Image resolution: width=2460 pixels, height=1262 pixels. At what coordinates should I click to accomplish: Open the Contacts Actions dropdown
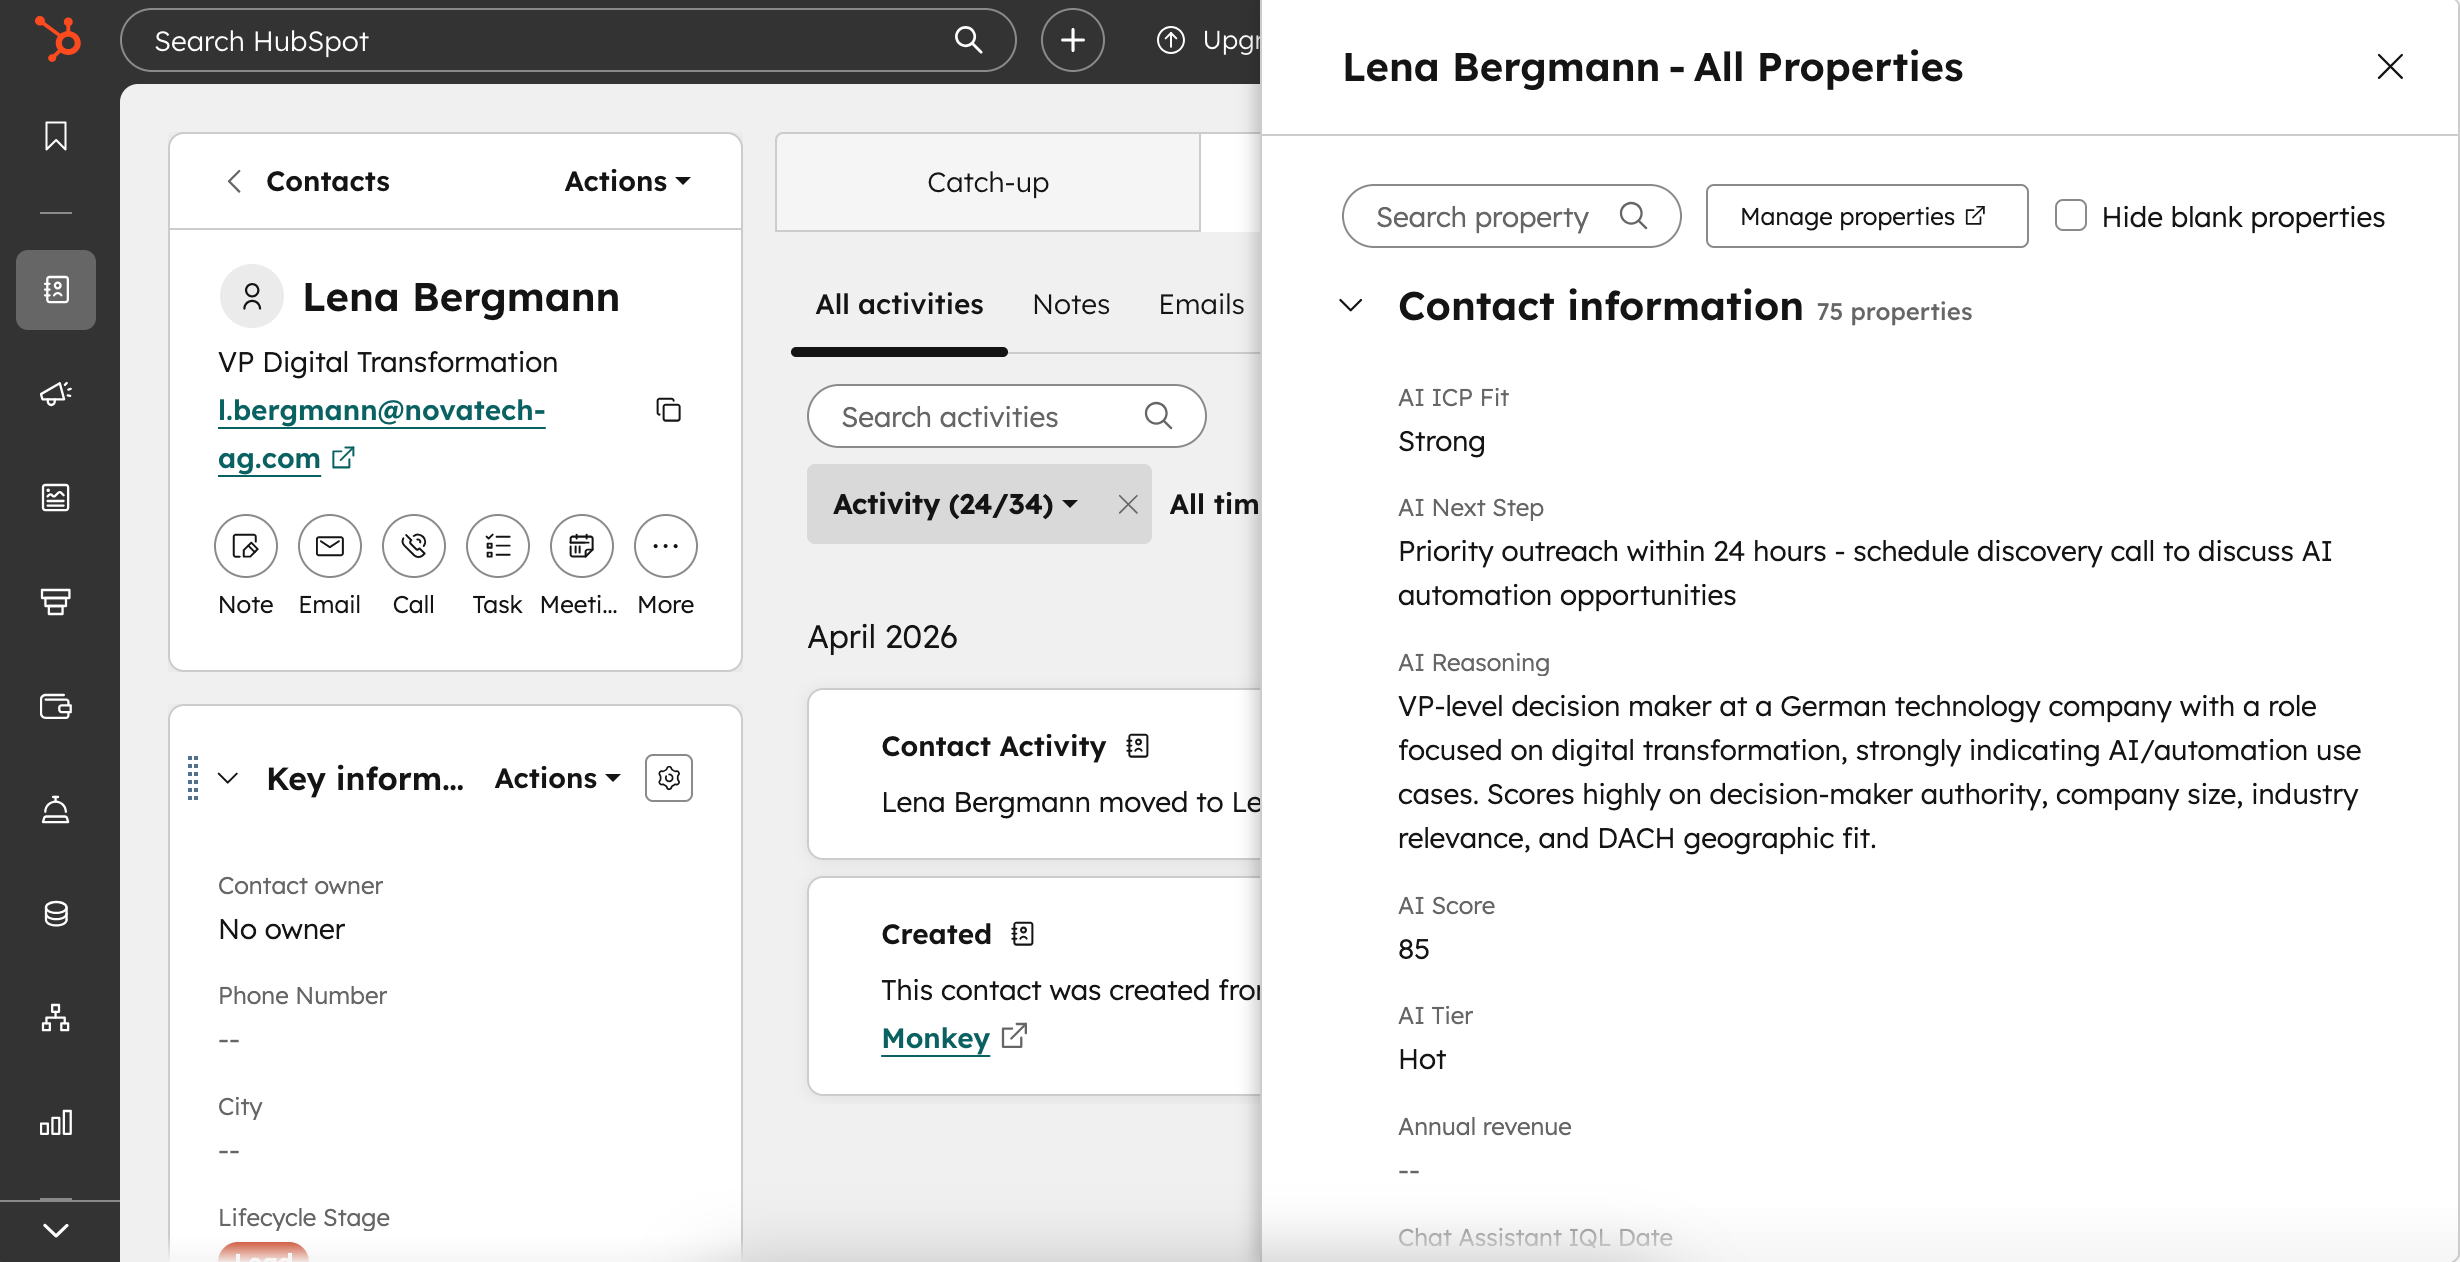tap(627, 181)
